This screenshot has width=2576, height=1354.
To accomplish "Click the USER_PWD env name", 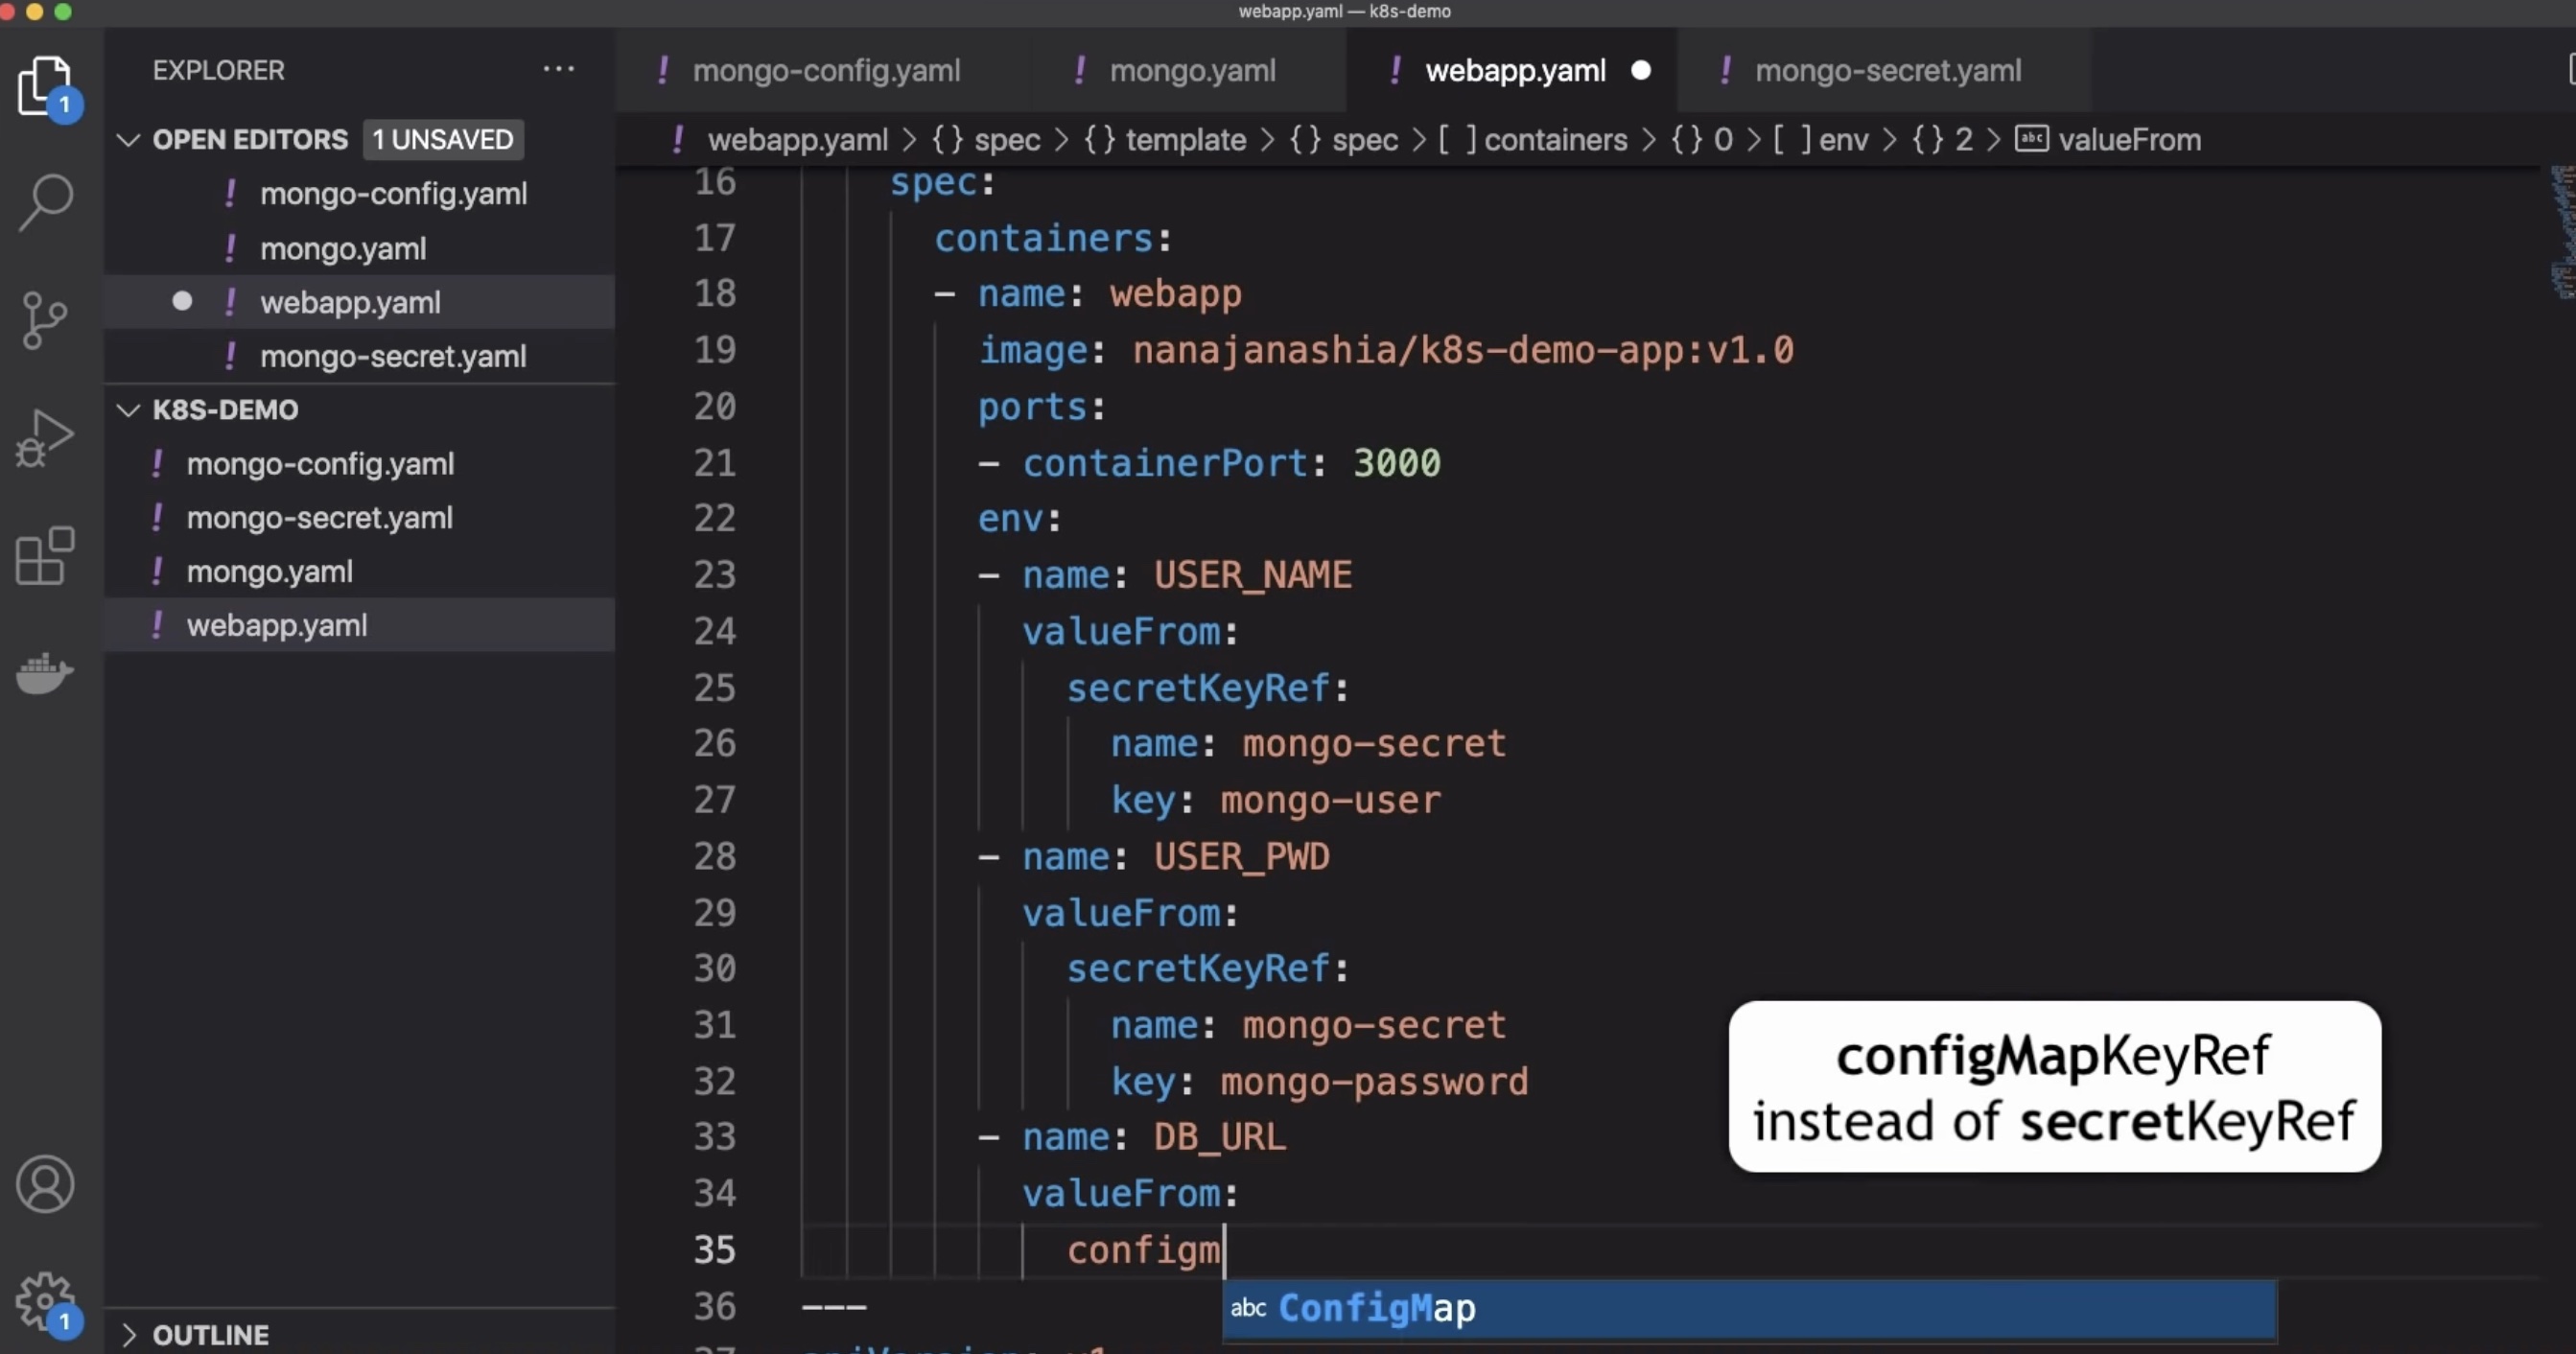I will click(x=1242, y=856).
